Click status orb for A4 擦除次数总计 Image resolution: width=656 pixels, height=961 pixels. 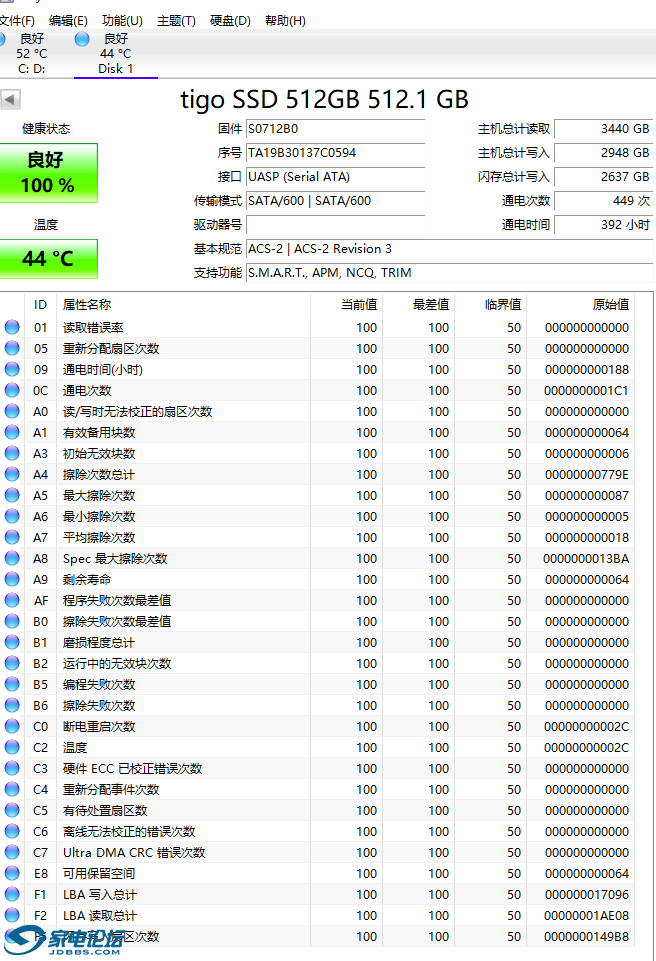tap(12, 474)
